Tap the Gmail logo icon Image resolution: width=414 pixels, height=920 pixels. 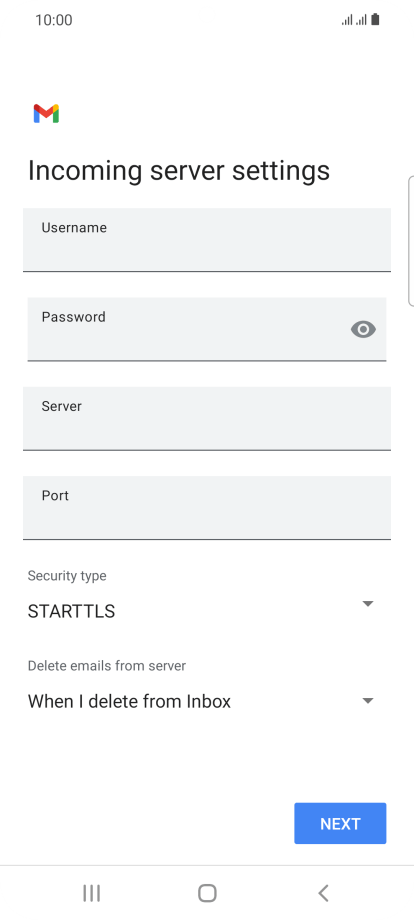[x=46, y=113]
